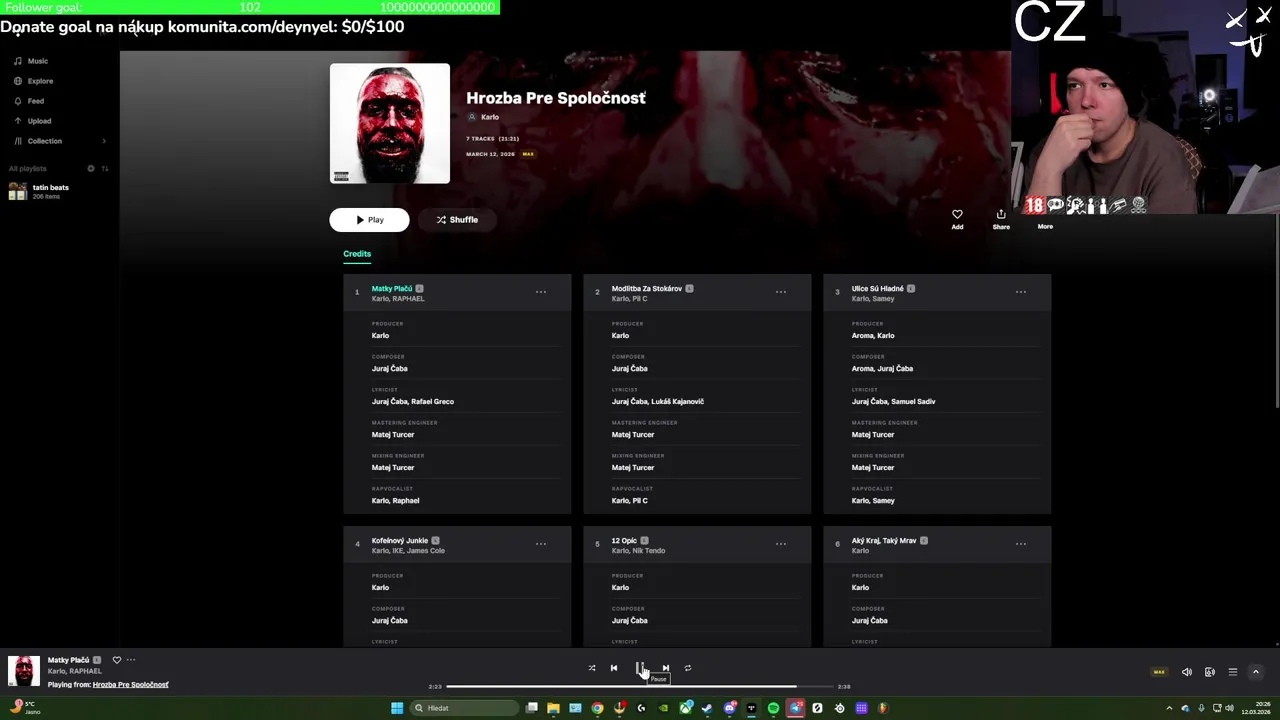Screen dimensions: 1280x720
Task: Create a new playlist with plus icon
Action: click(91, 168)
